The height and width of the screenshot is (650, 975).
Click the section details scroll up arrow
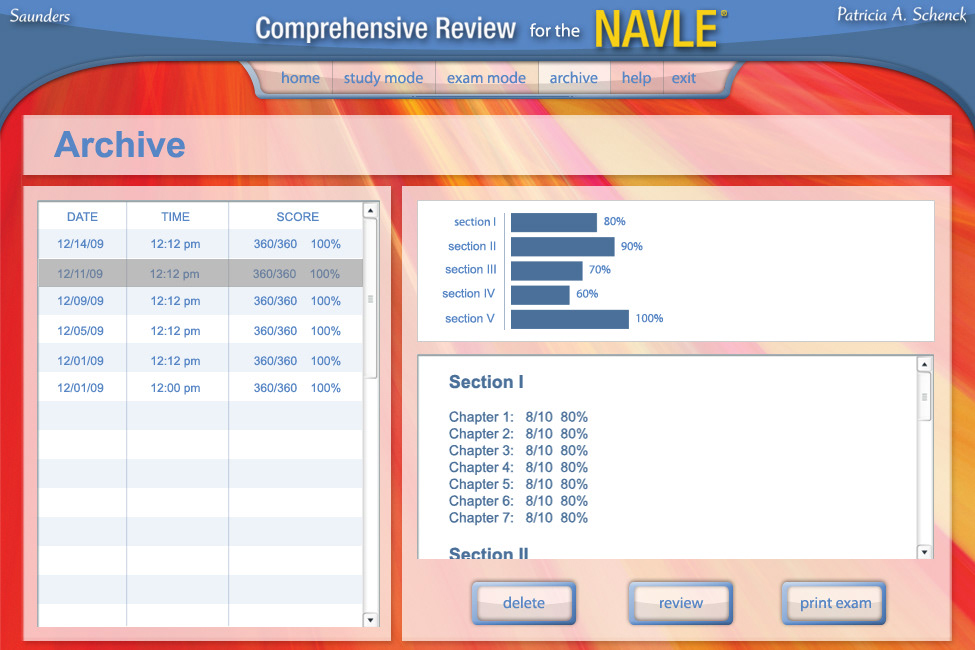tap(925, 364)
